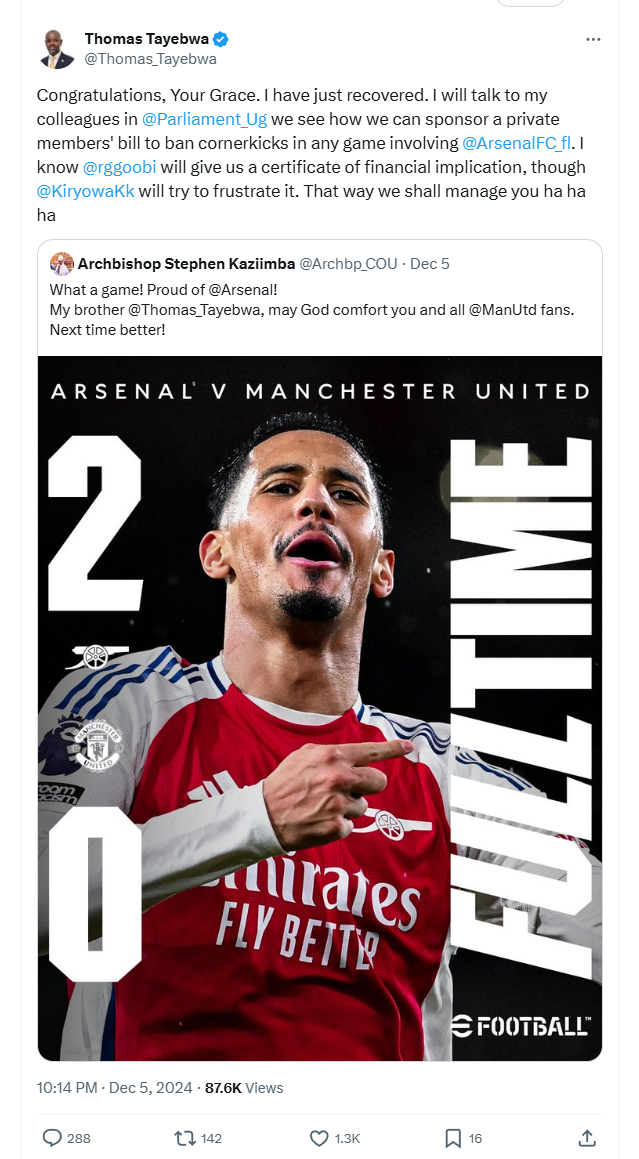Open the three-dot more options menu
Image resolution: width=639 pixels, height=1159 pixels.
tap(592, 39)
